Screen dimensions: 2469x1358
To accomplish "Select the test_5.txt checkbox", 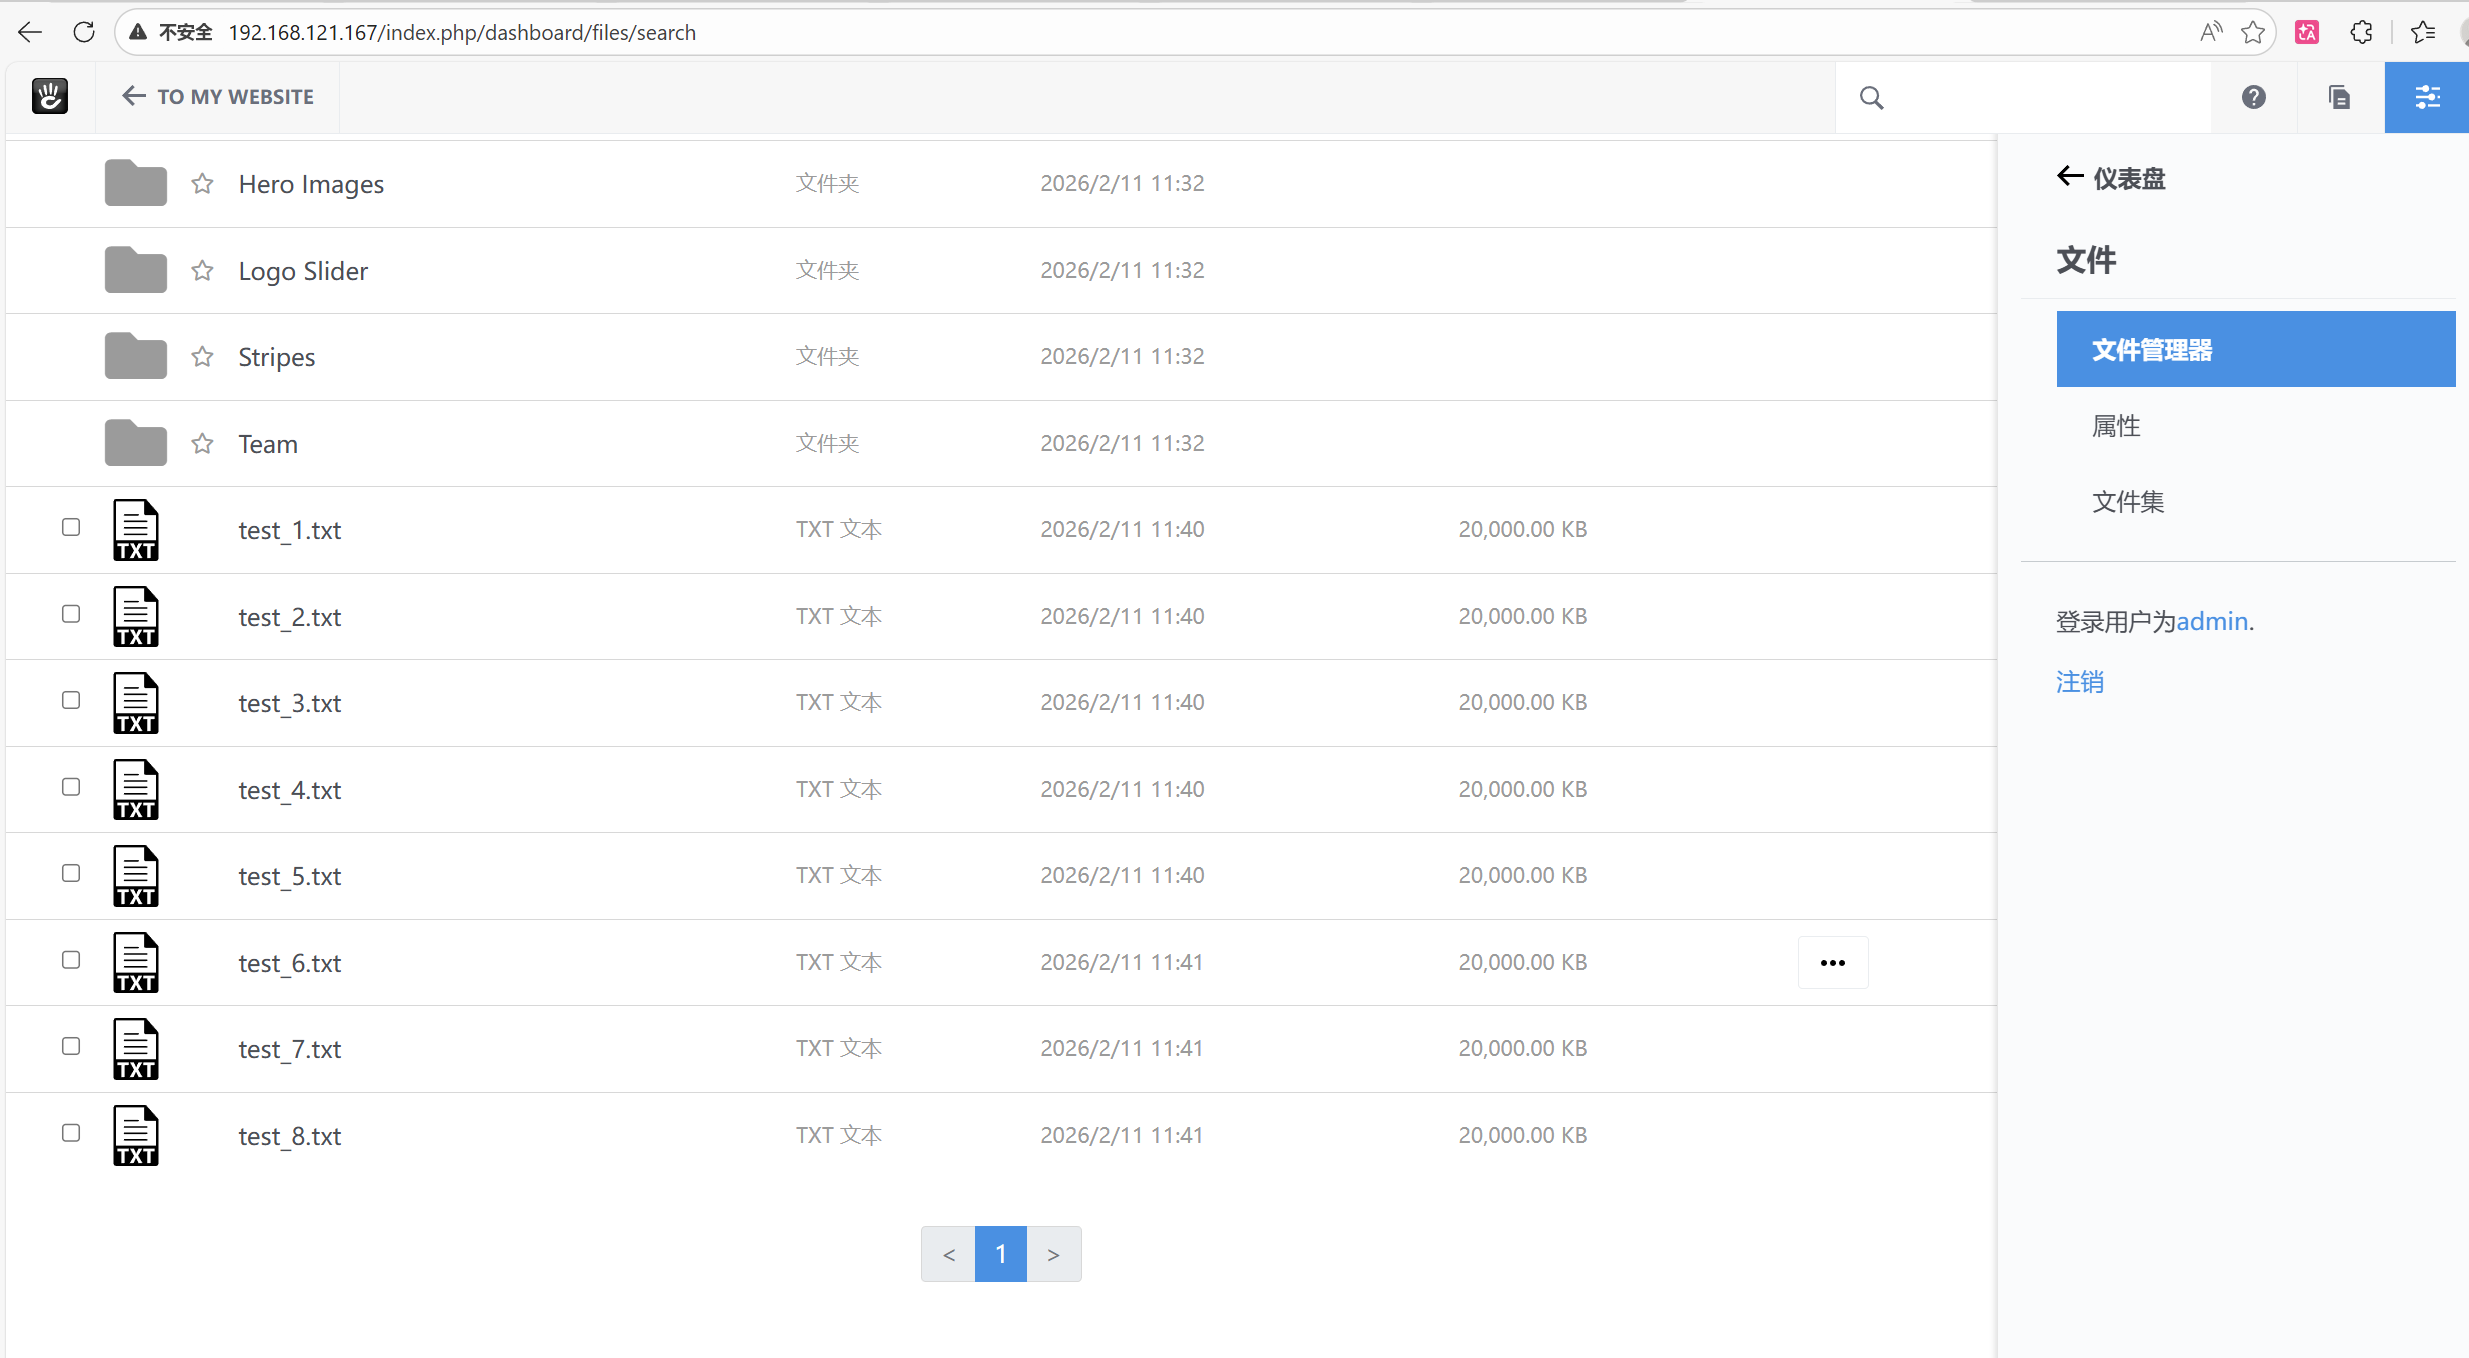I will click(71, 873).
